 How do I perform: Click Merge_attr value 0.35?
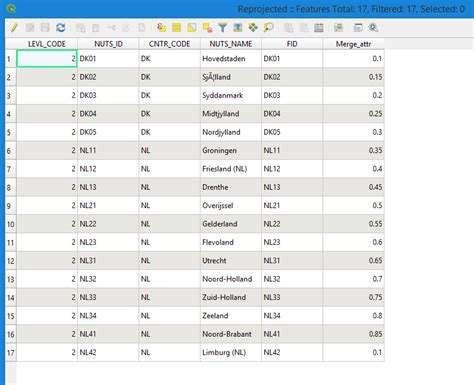click(x=353, y=150)
